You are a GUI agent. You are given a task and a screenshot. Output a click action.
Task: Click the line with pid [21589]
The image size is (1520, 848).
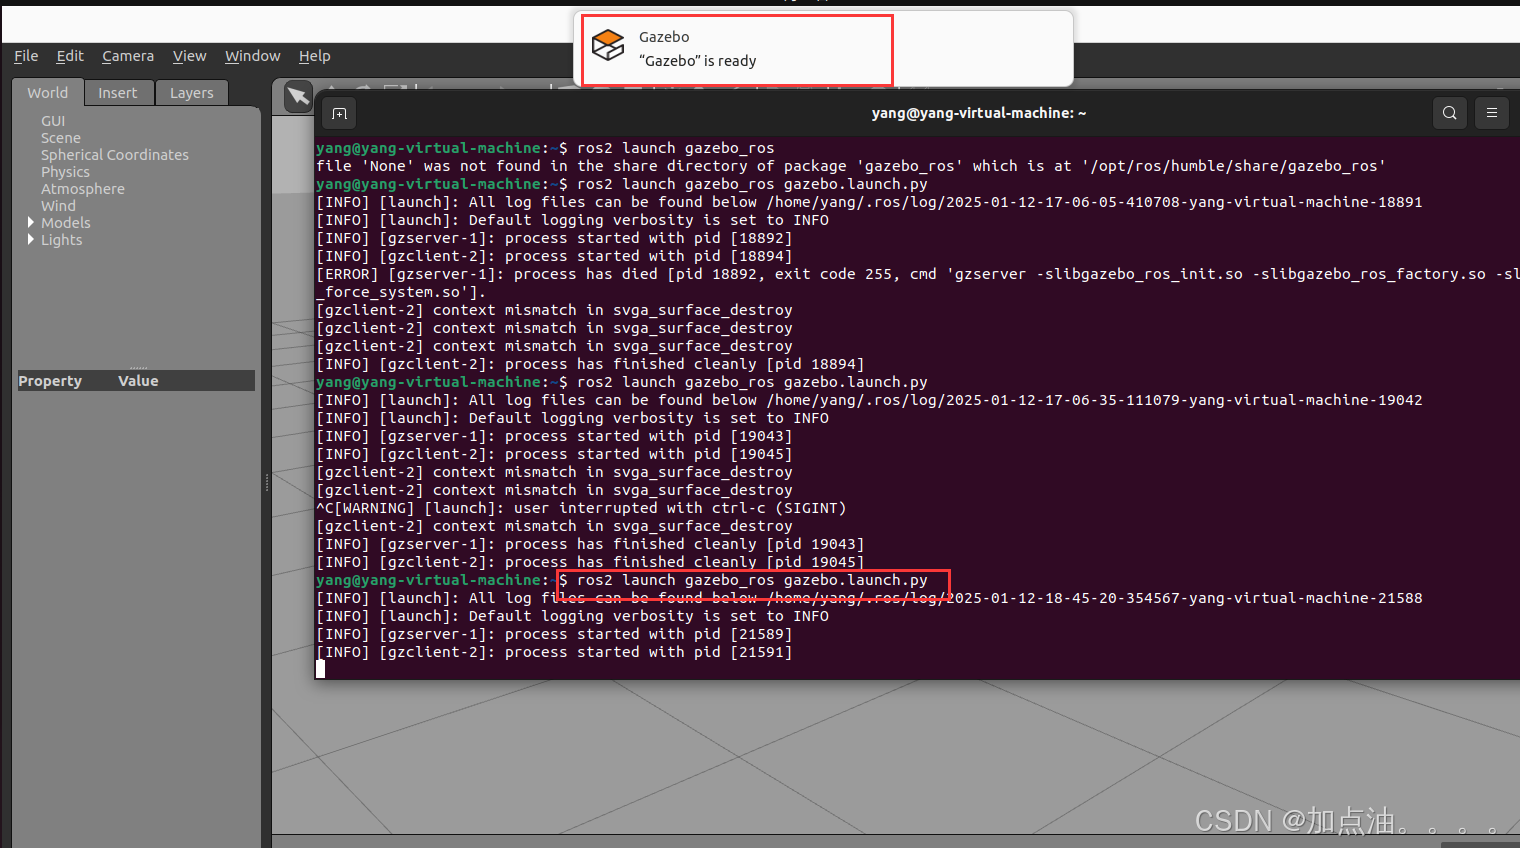(554, 634)
